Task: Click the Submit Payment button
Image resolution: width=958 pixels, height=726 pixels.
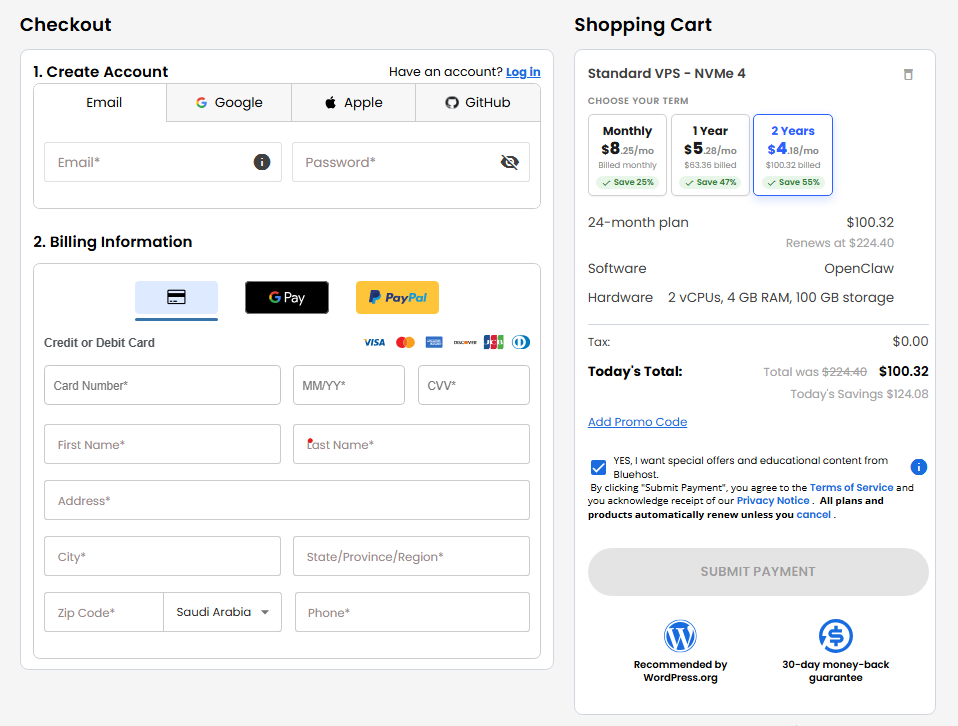Action: coord(758,572)
